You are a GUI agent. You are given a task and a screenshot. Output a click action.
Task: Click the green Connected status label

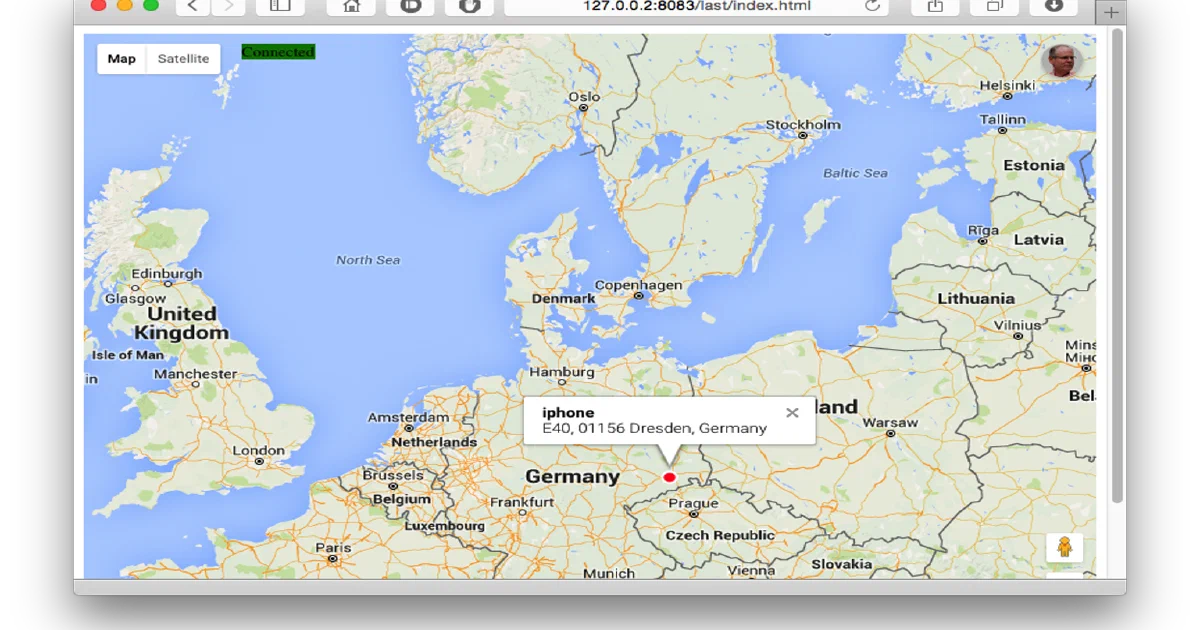(278, 52)
